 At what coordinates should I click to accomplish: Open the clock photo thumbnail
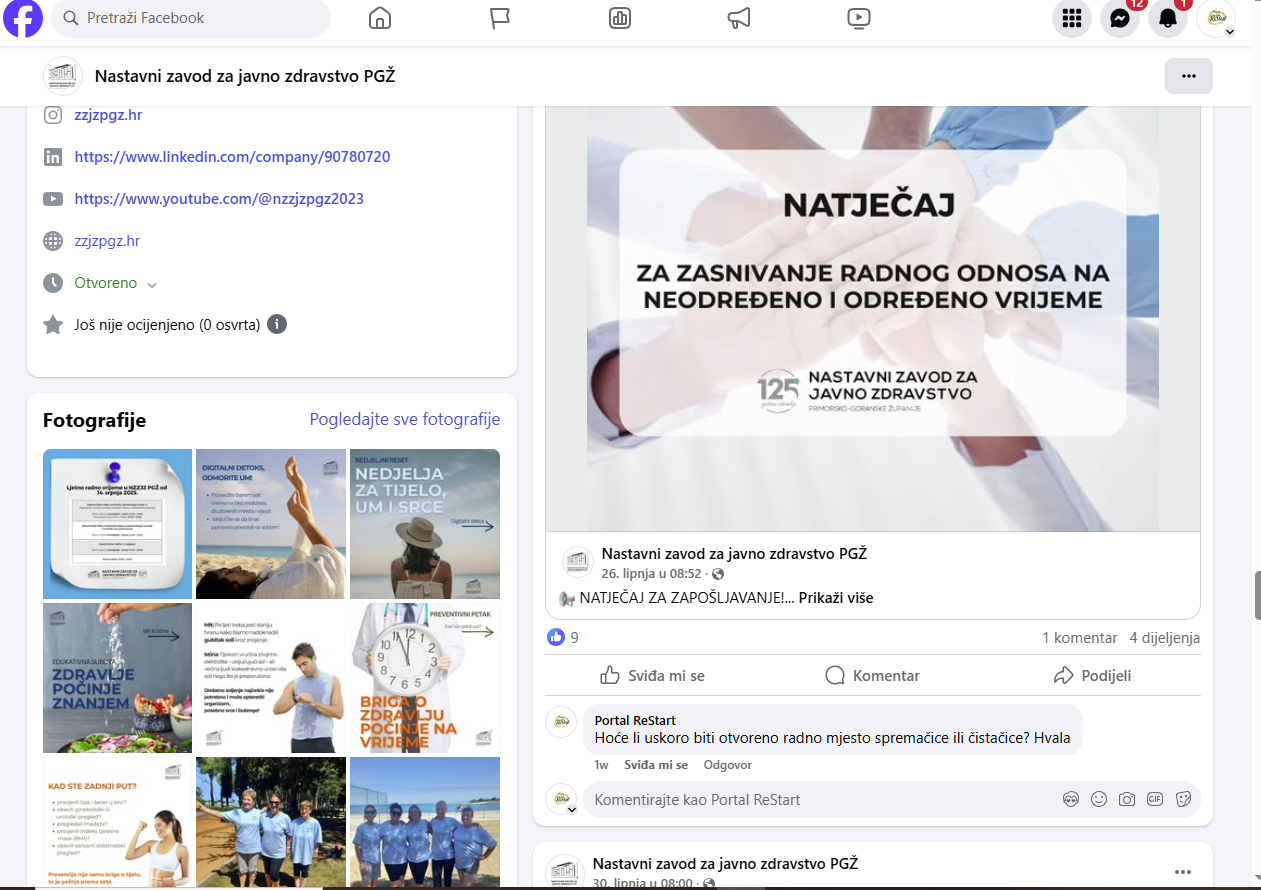[424, 677]
